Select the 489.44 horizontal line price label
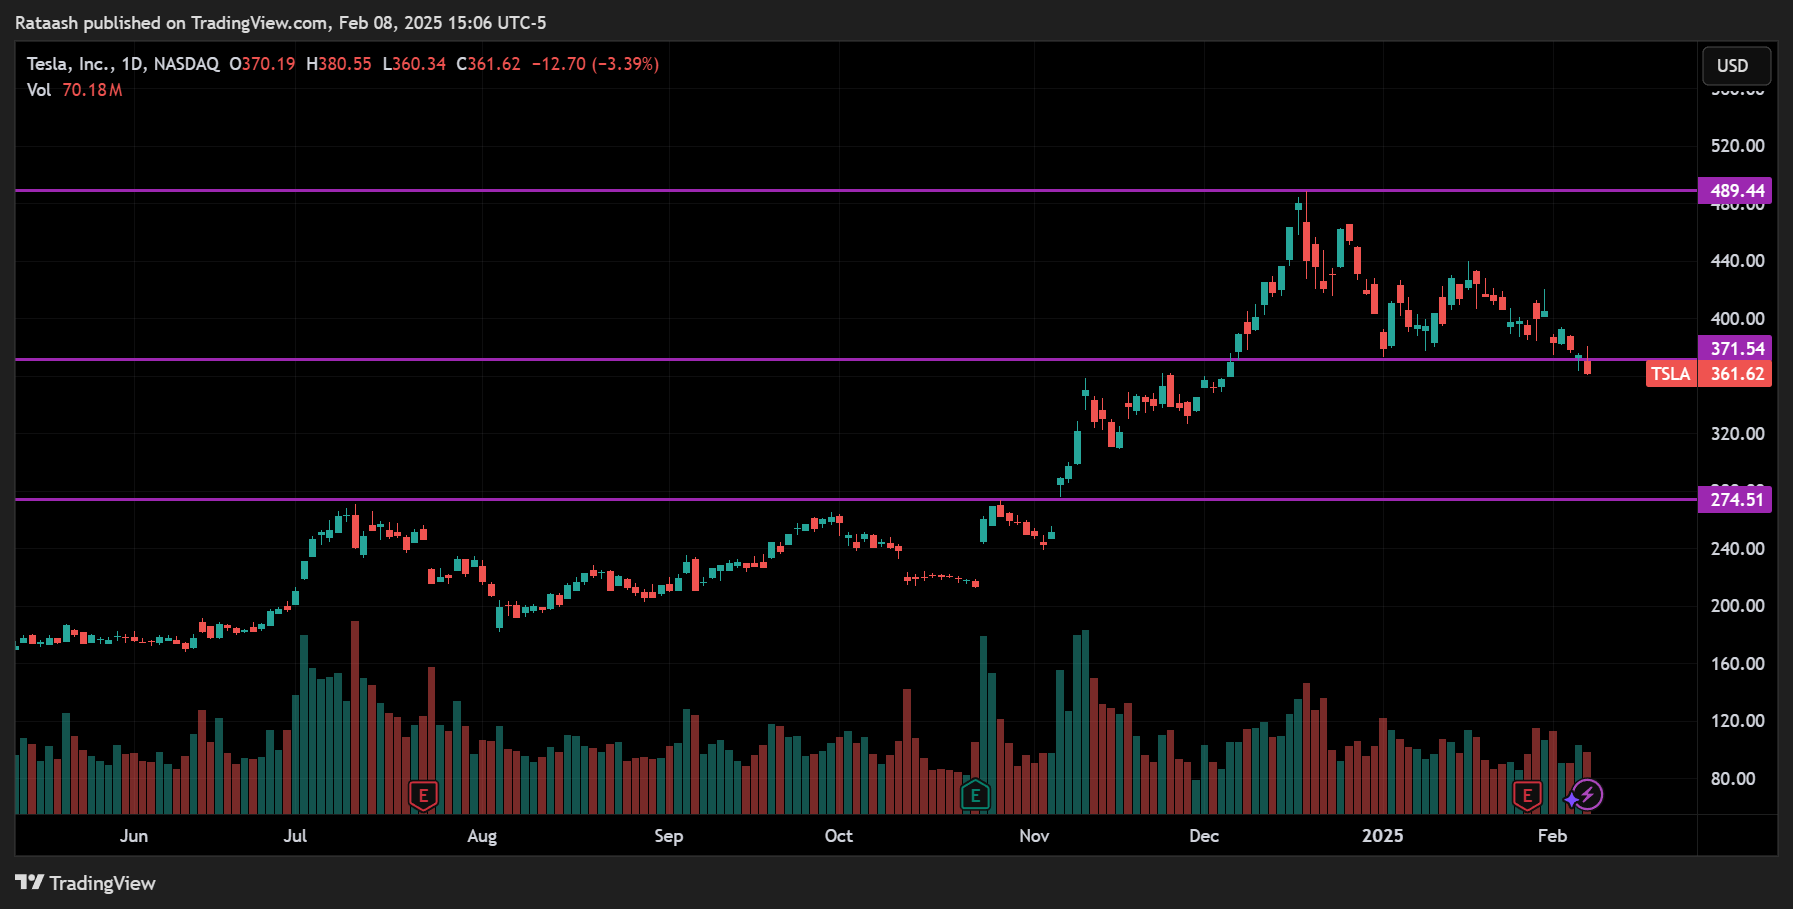 pos(1735,191)
